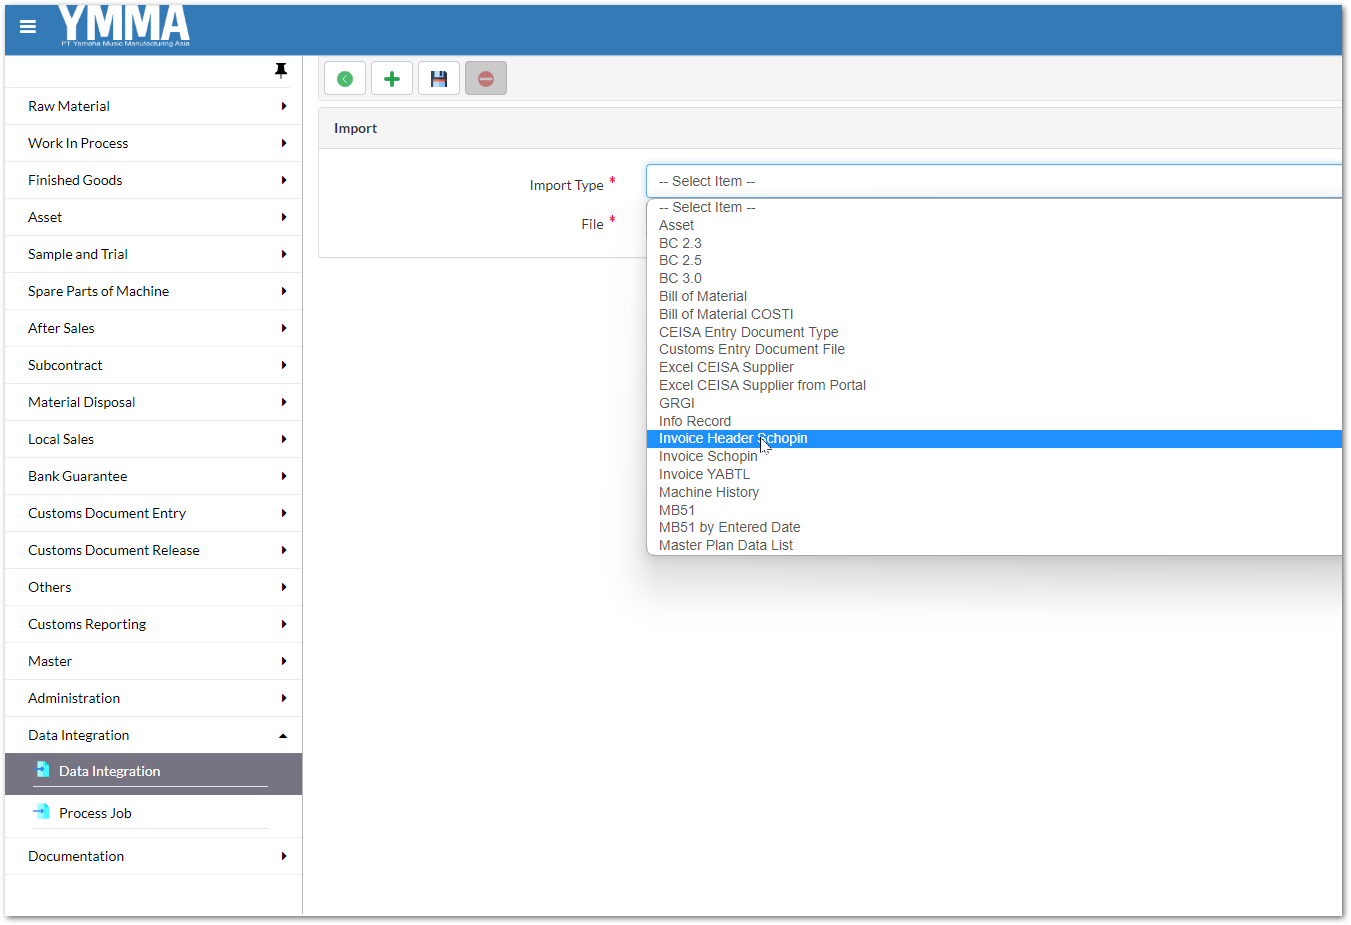Click the floppy disk save icon

[439, 79]
